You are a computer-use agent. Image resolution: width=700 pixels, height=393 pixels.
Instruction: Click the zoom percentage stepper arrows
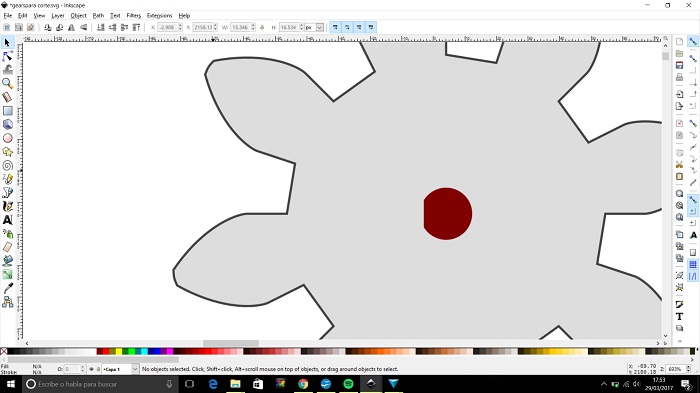(688, 369)
